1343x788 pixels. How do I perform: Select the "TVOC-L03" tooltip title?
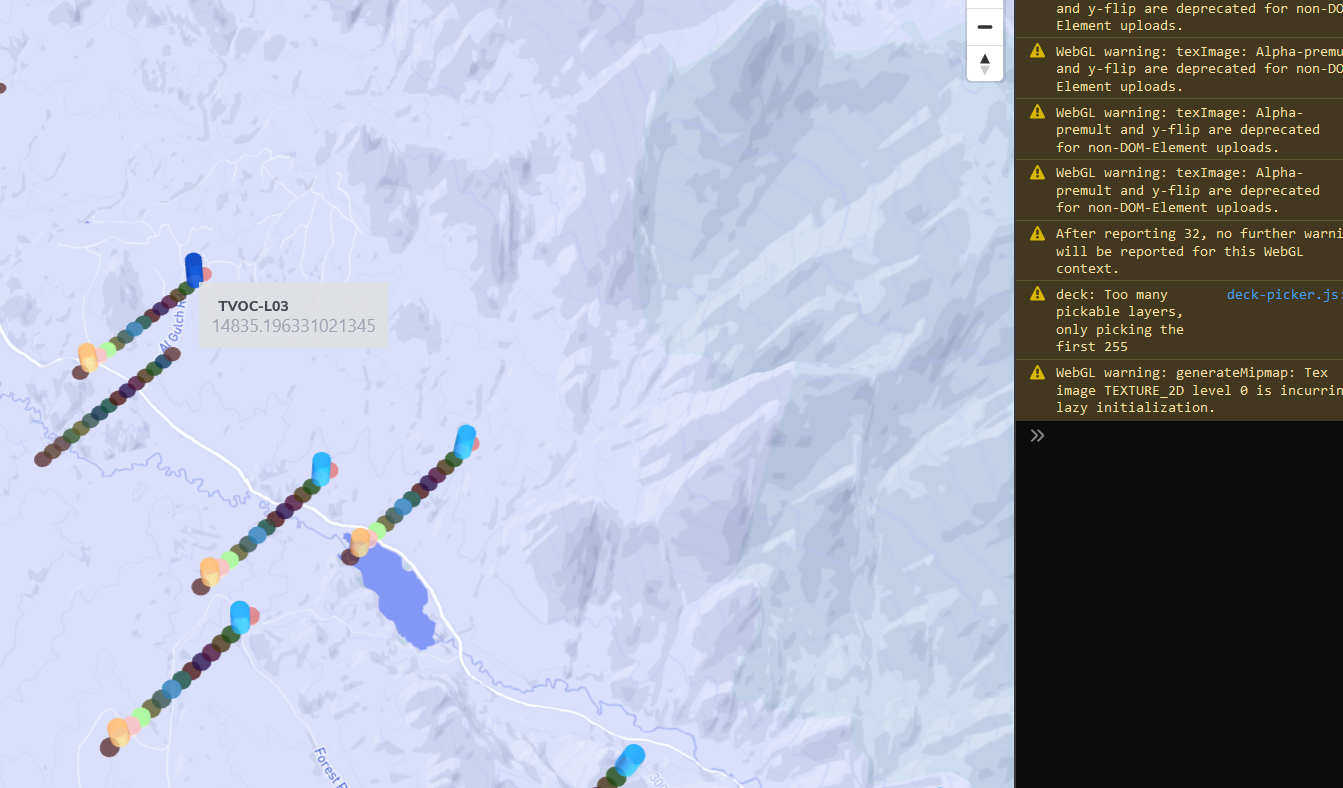[253, 306]
